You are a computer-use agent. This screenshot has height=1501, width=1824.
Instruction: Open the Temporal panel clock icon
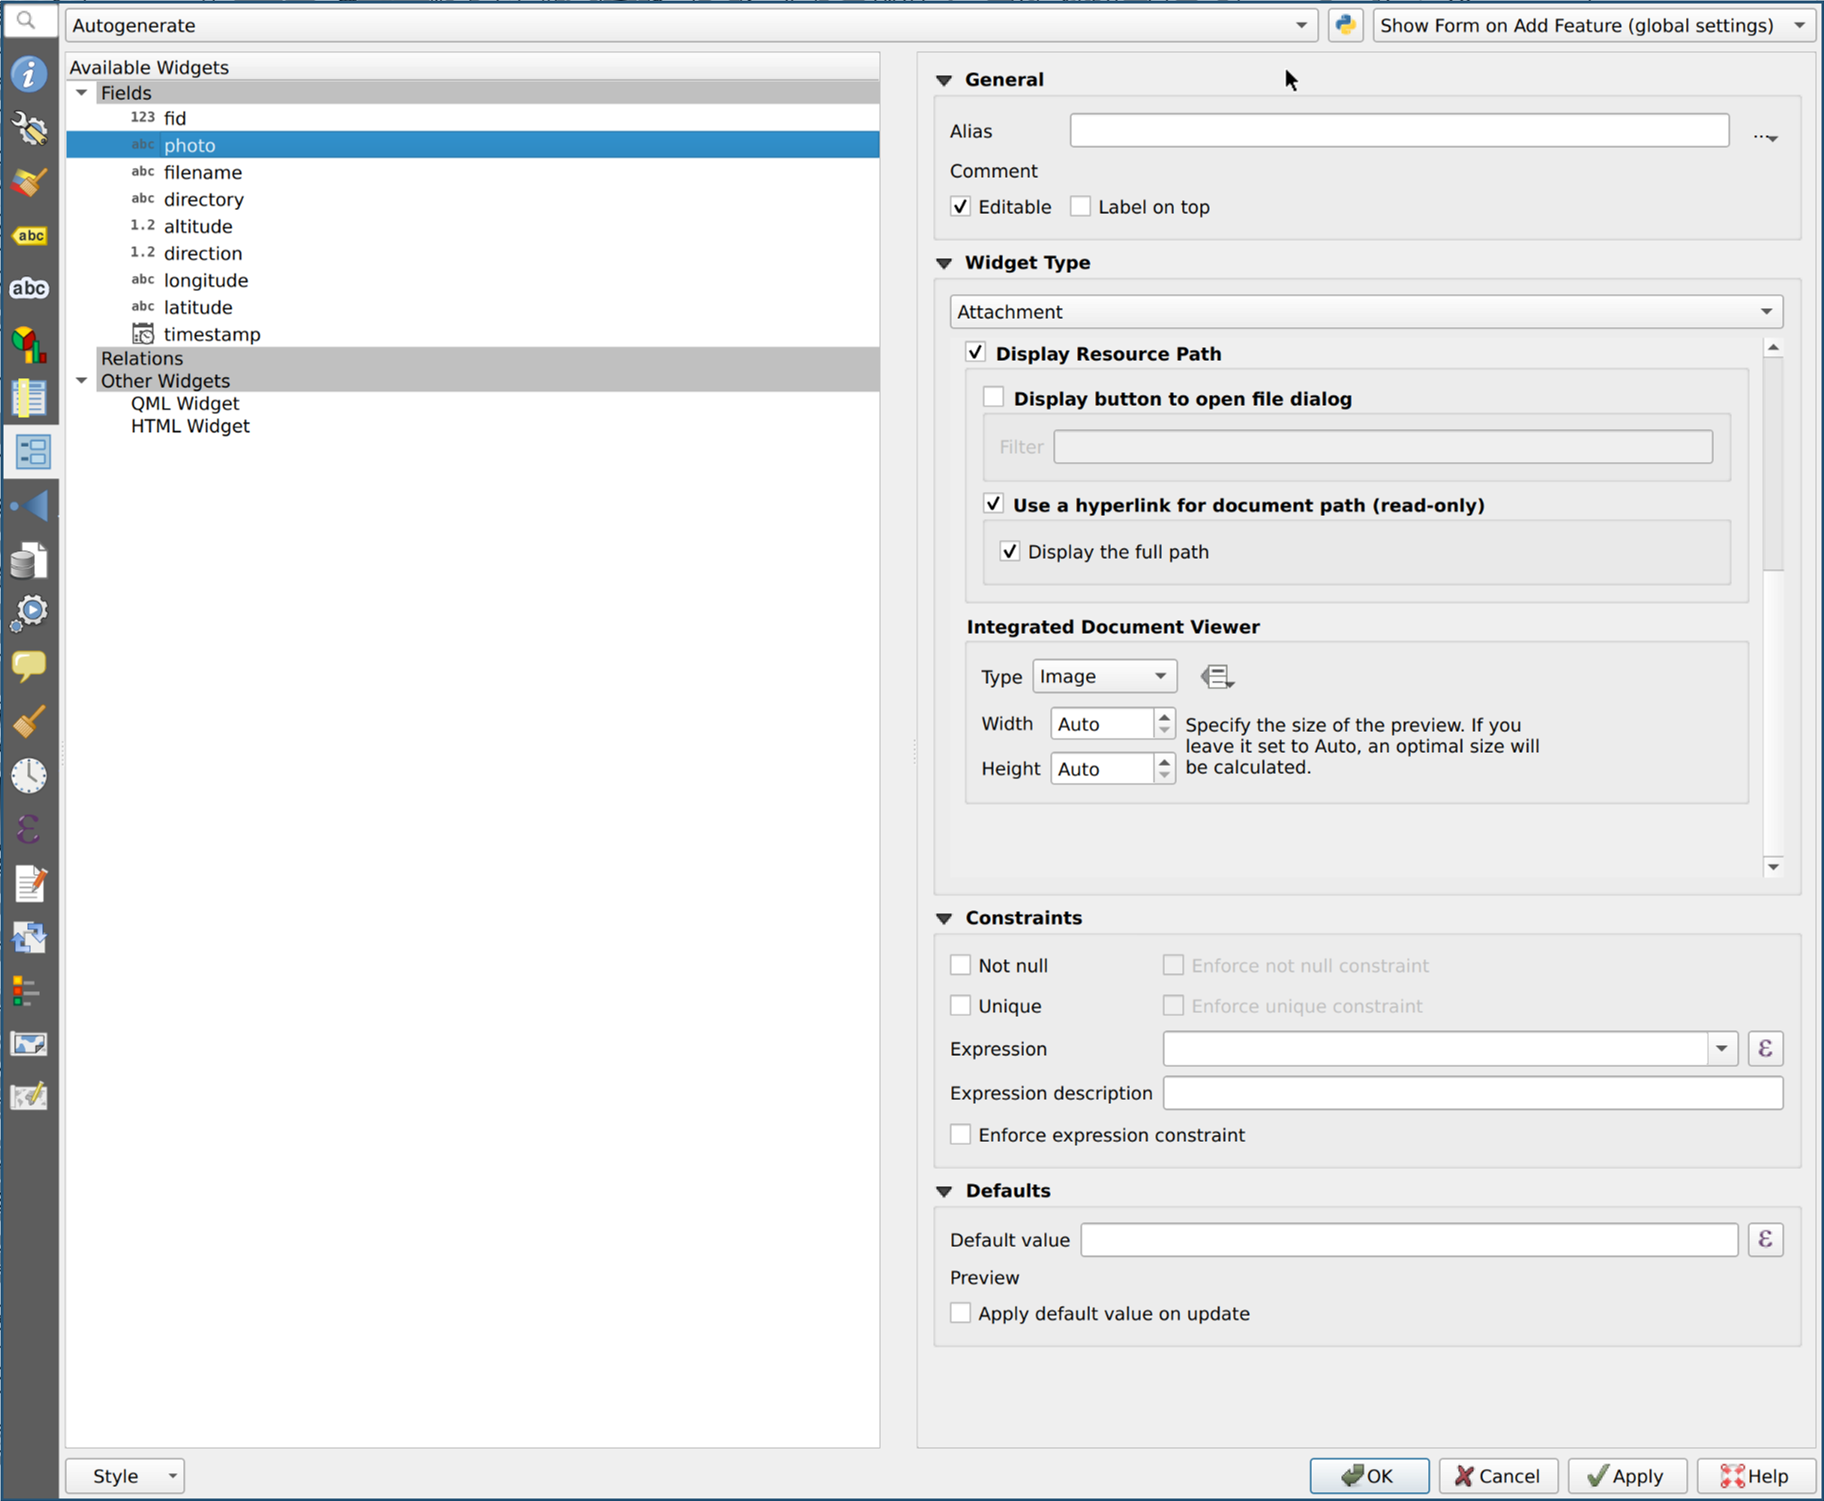tap(29, 775)
